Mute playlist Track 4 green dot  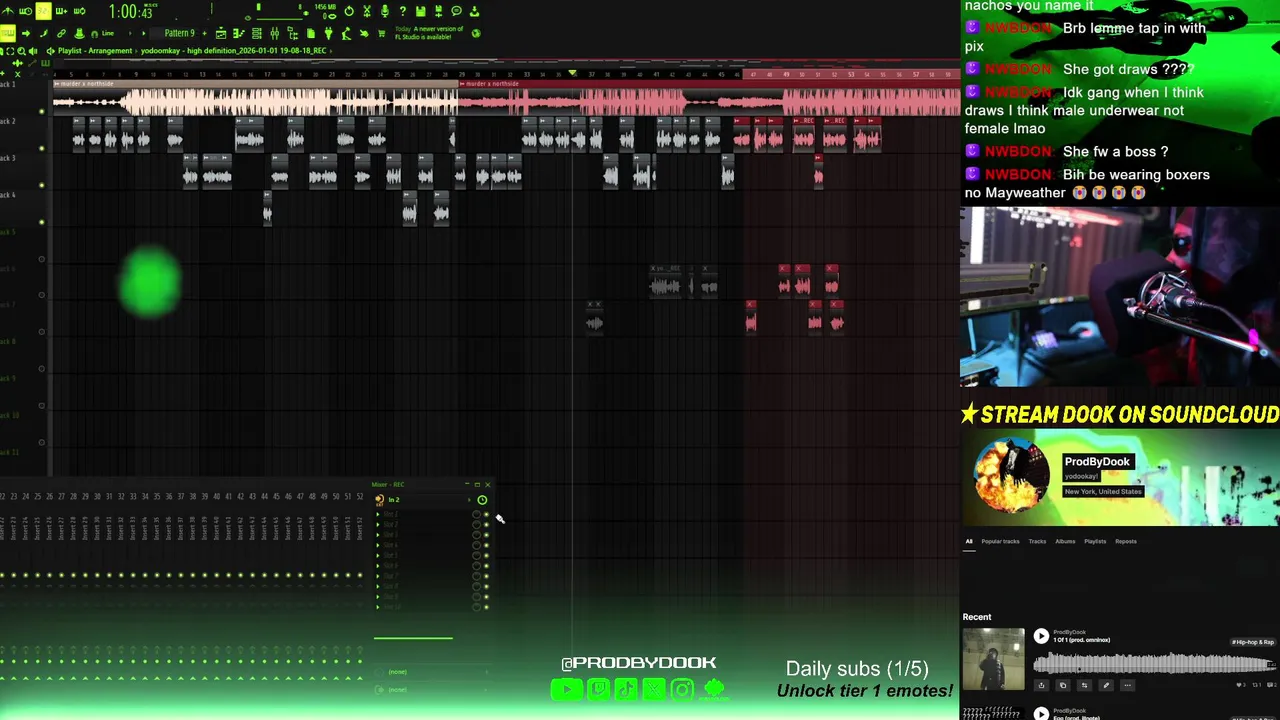coord(41,221)
